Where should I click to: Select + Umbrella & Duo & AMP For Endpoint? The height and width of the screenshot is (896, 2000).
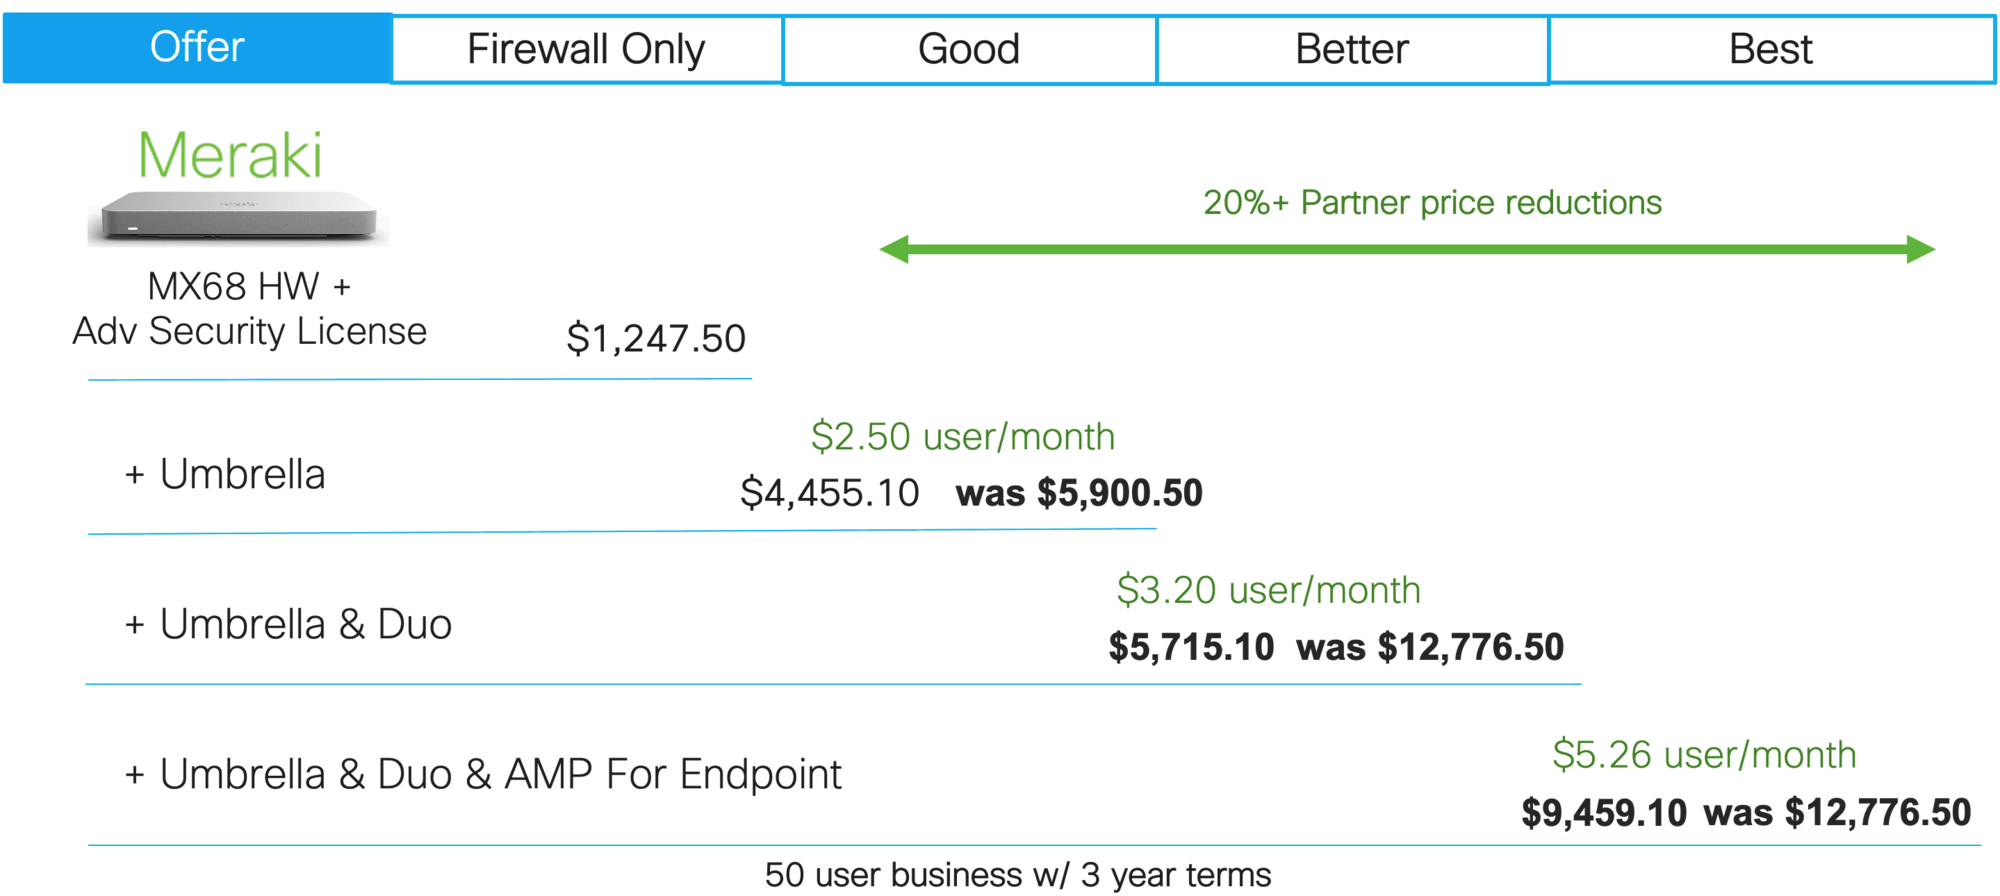[483, 774]
